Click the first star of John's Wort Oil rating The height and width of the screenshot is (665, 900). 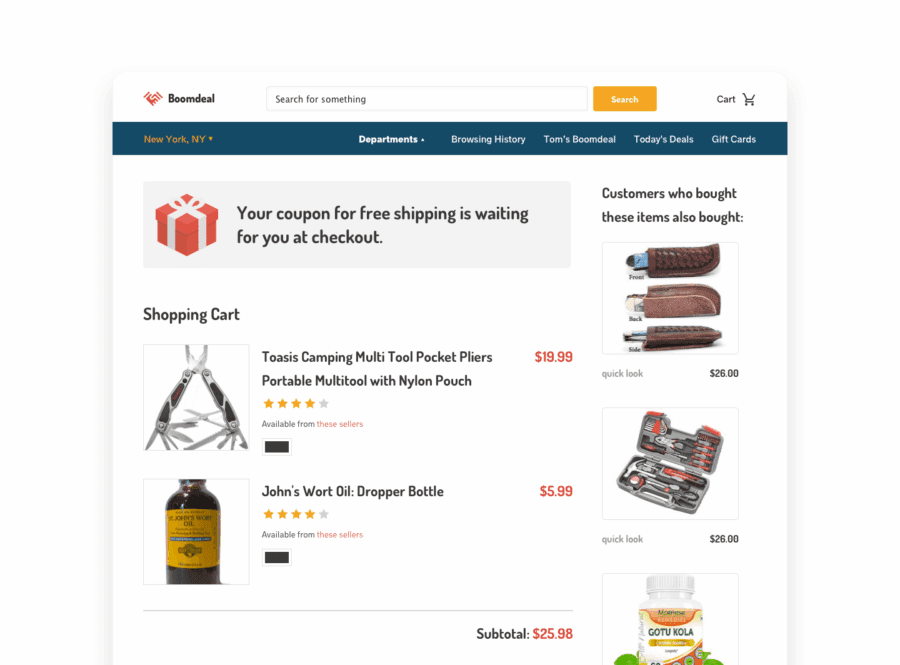point(268,514)
